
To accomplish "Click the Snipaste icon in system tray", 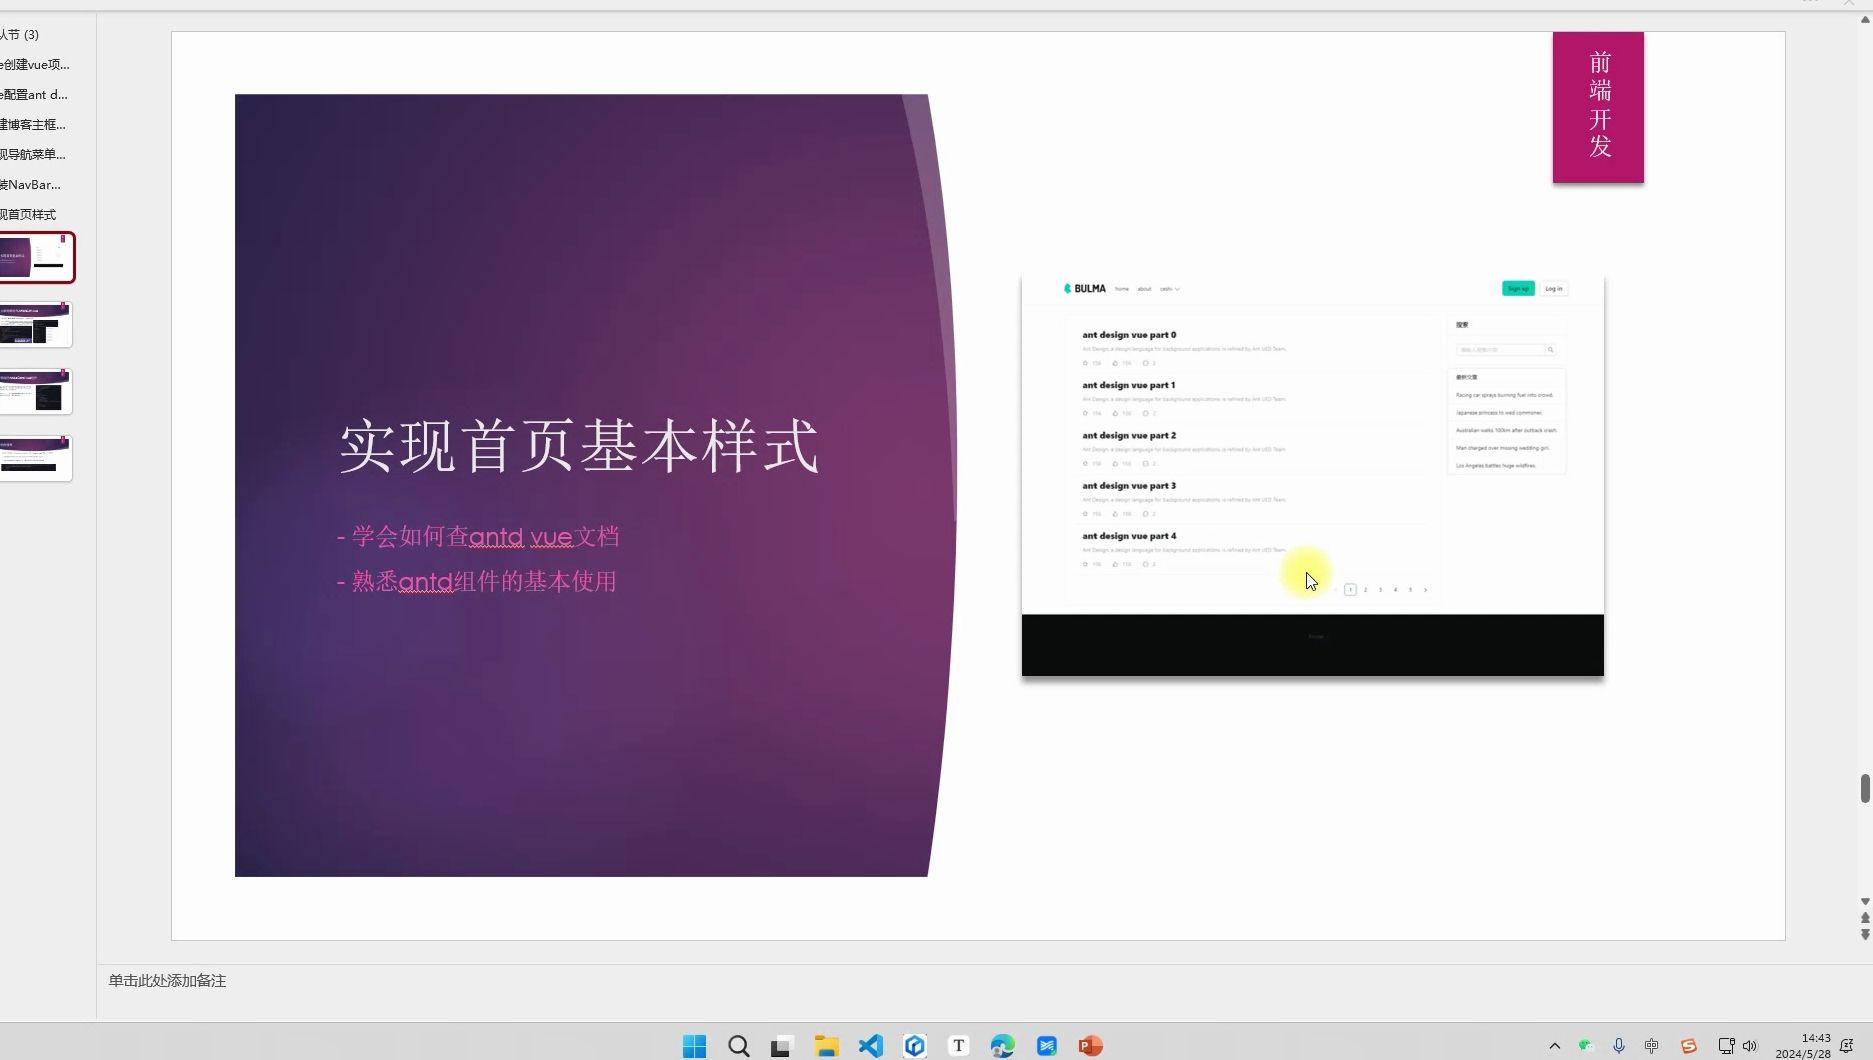I will click(x=1688, y=1045).
